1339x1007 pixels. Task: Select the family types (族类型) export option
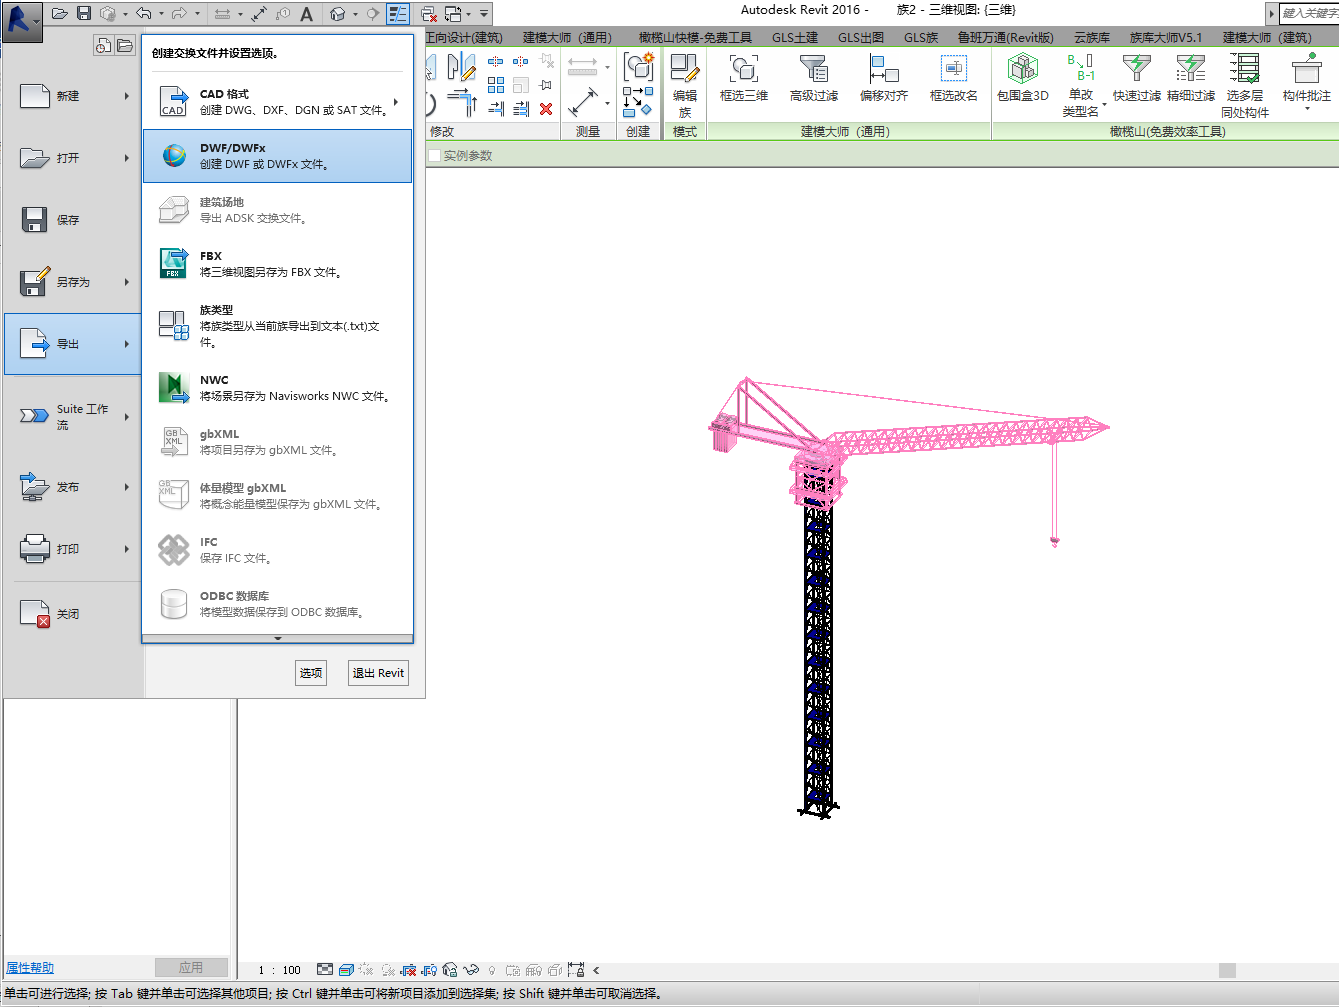277,326
